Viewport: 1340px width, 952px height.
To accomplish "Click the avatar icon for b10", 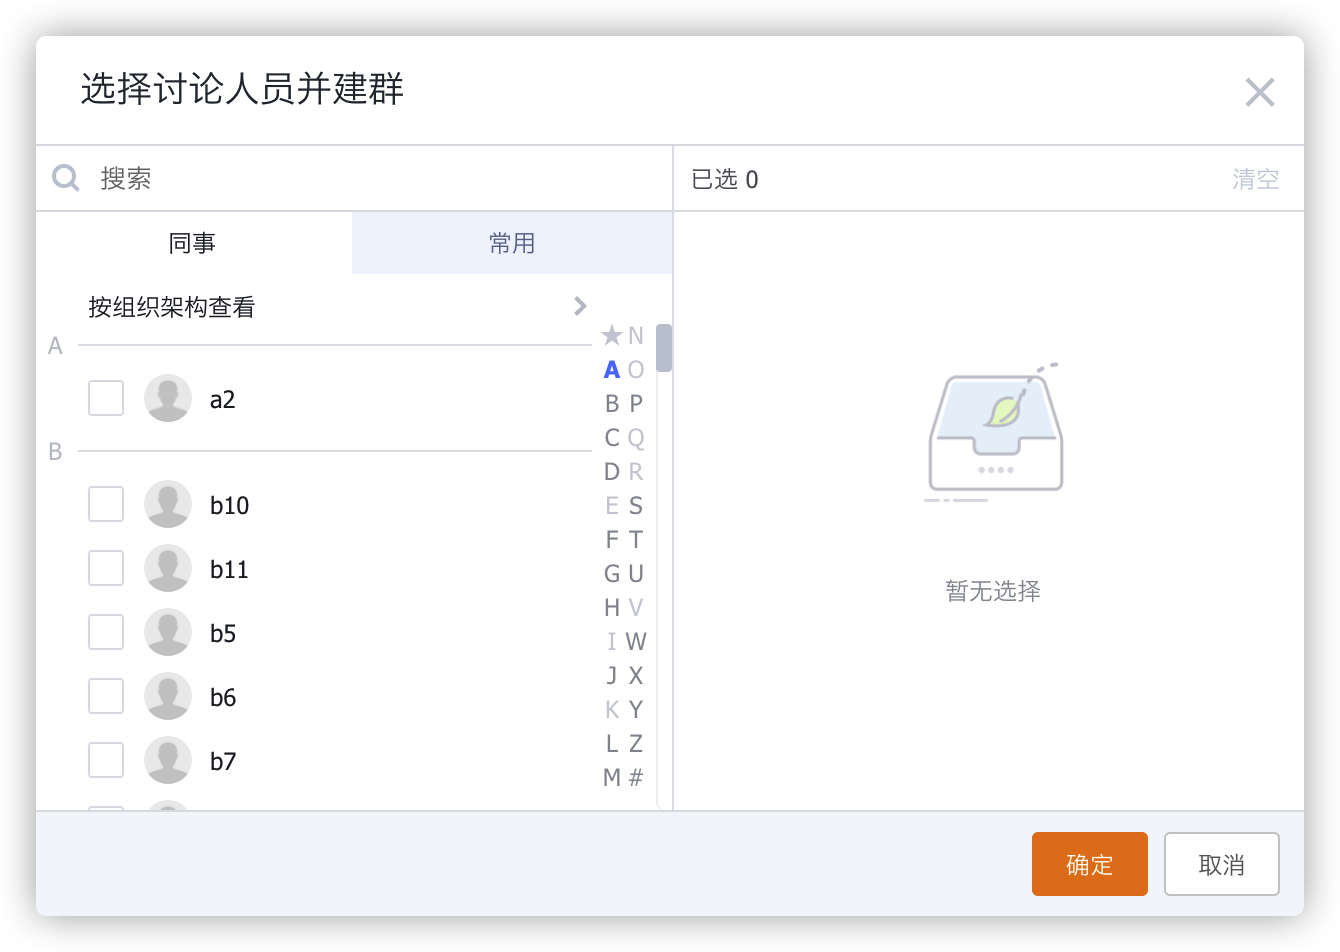I will [x=168, y=505].
